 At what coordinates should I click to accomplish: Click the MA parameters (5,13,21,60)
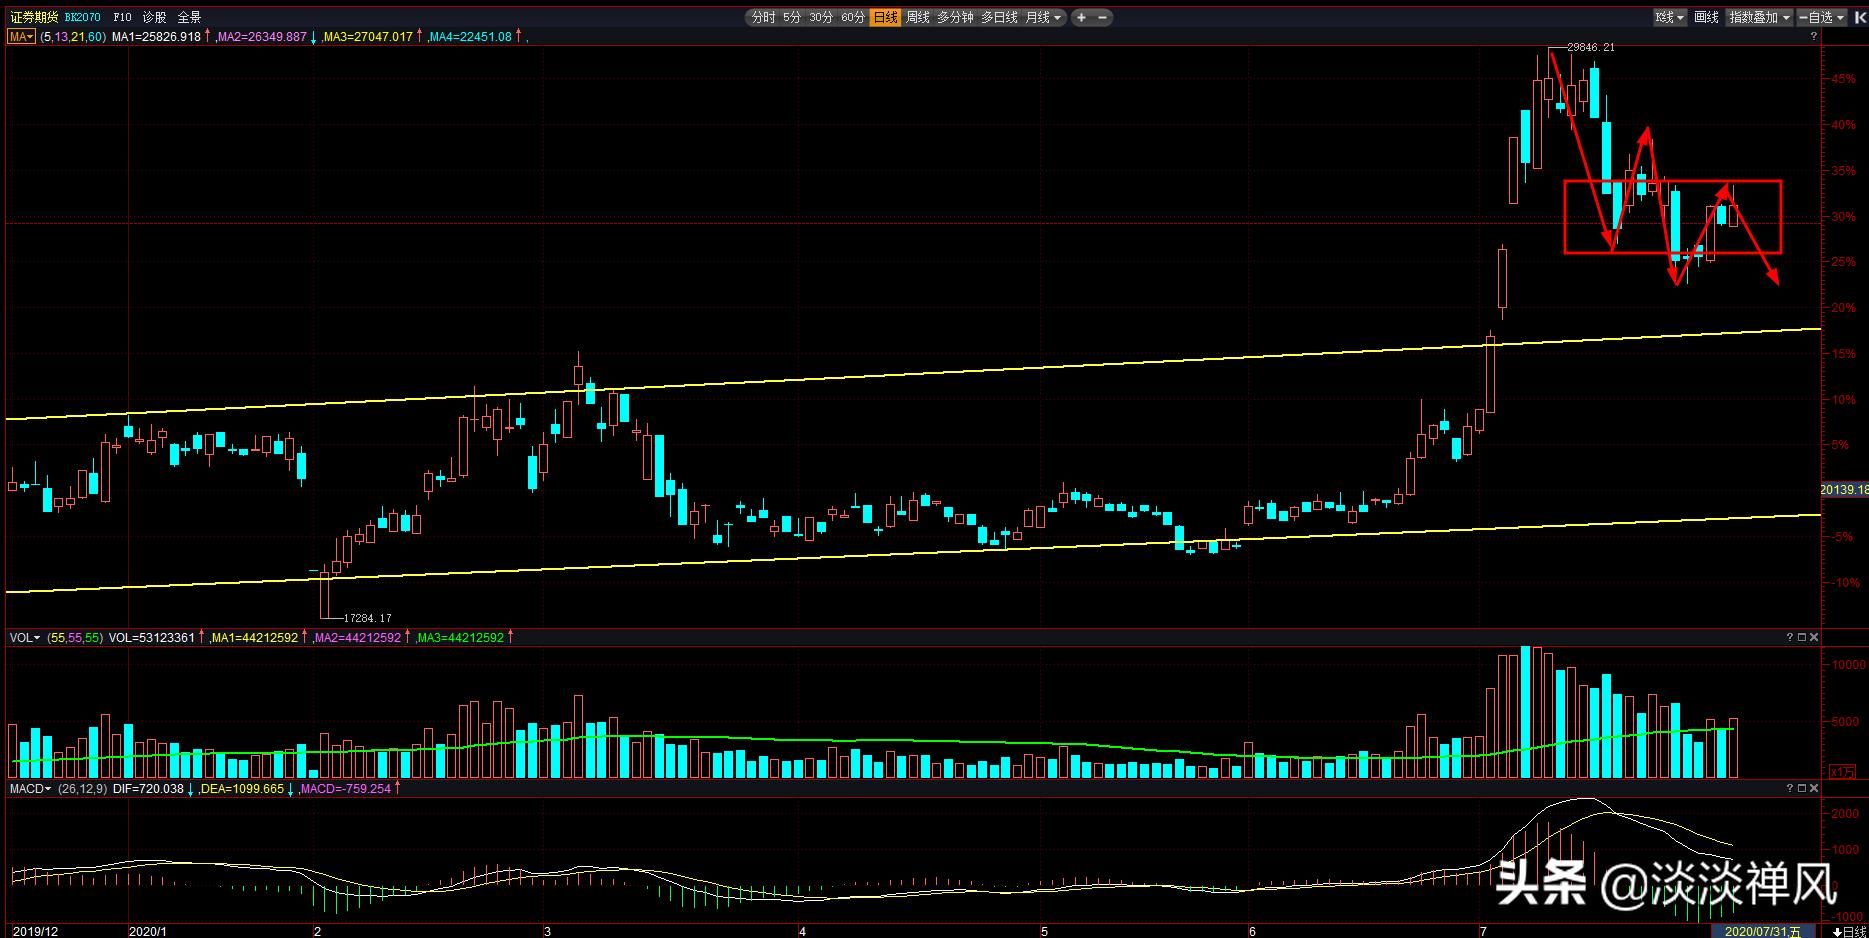pos(73,37)
